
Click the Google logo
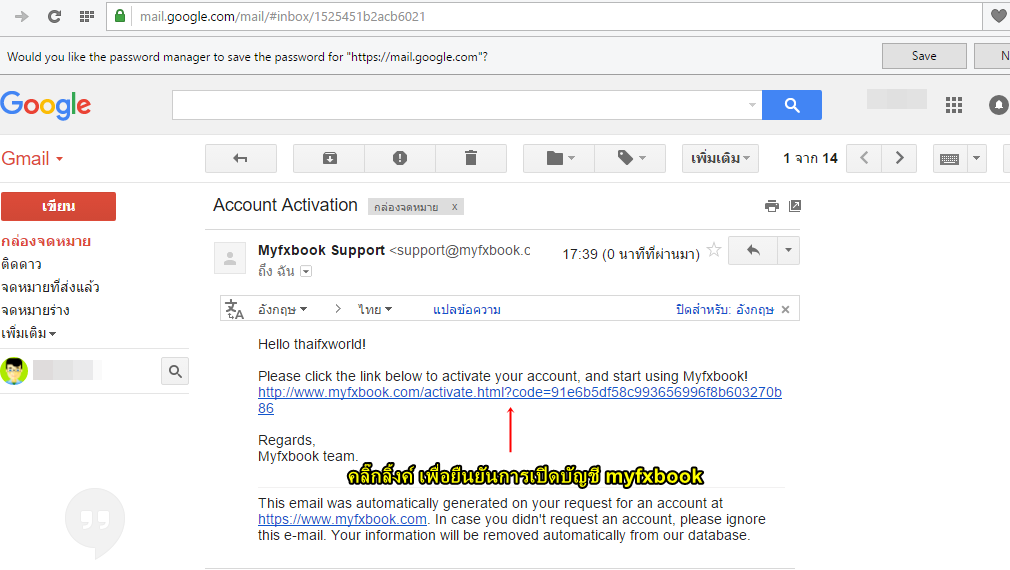pos(46,105)
